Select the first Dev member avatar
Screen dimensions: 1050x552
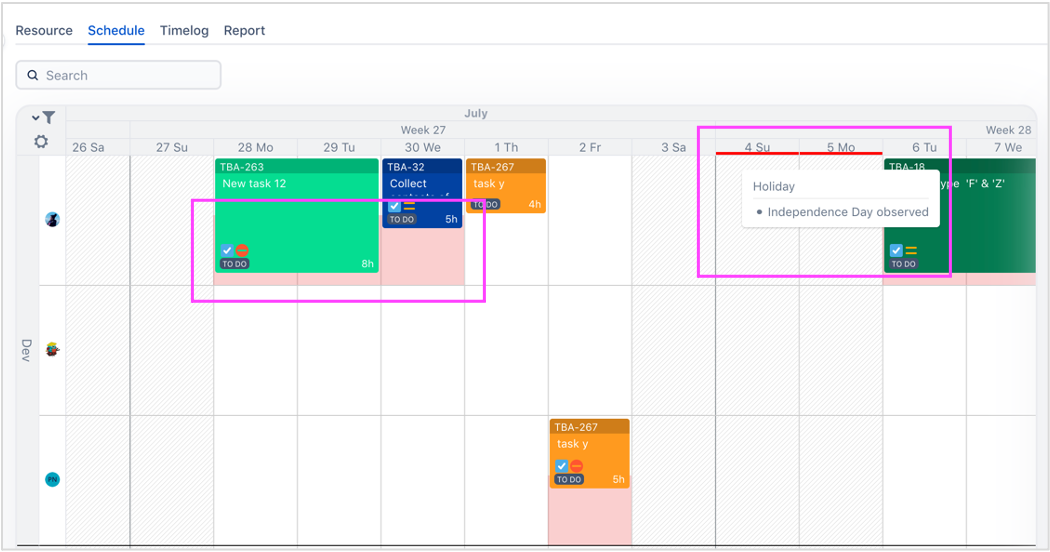coord(52,219)
